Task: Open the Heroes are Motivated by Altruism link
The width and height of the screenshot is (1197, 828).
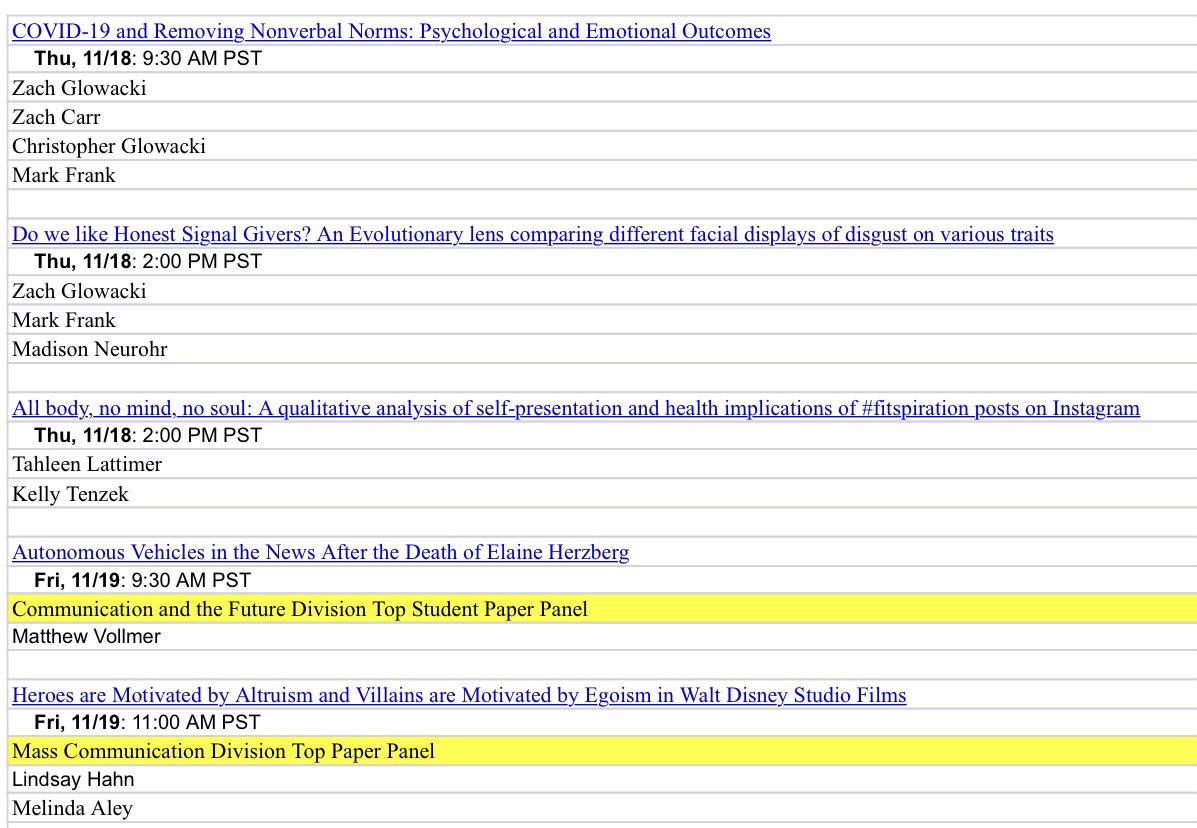Action: [459, 695]
